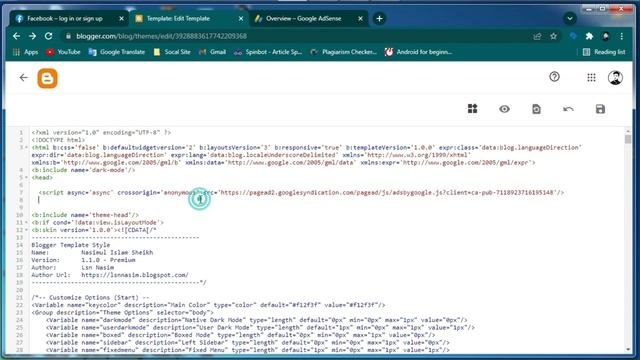Click the b:include name='theme-head' line
Image resolution: width=640 pixels, height=360 pixels.
85,215
